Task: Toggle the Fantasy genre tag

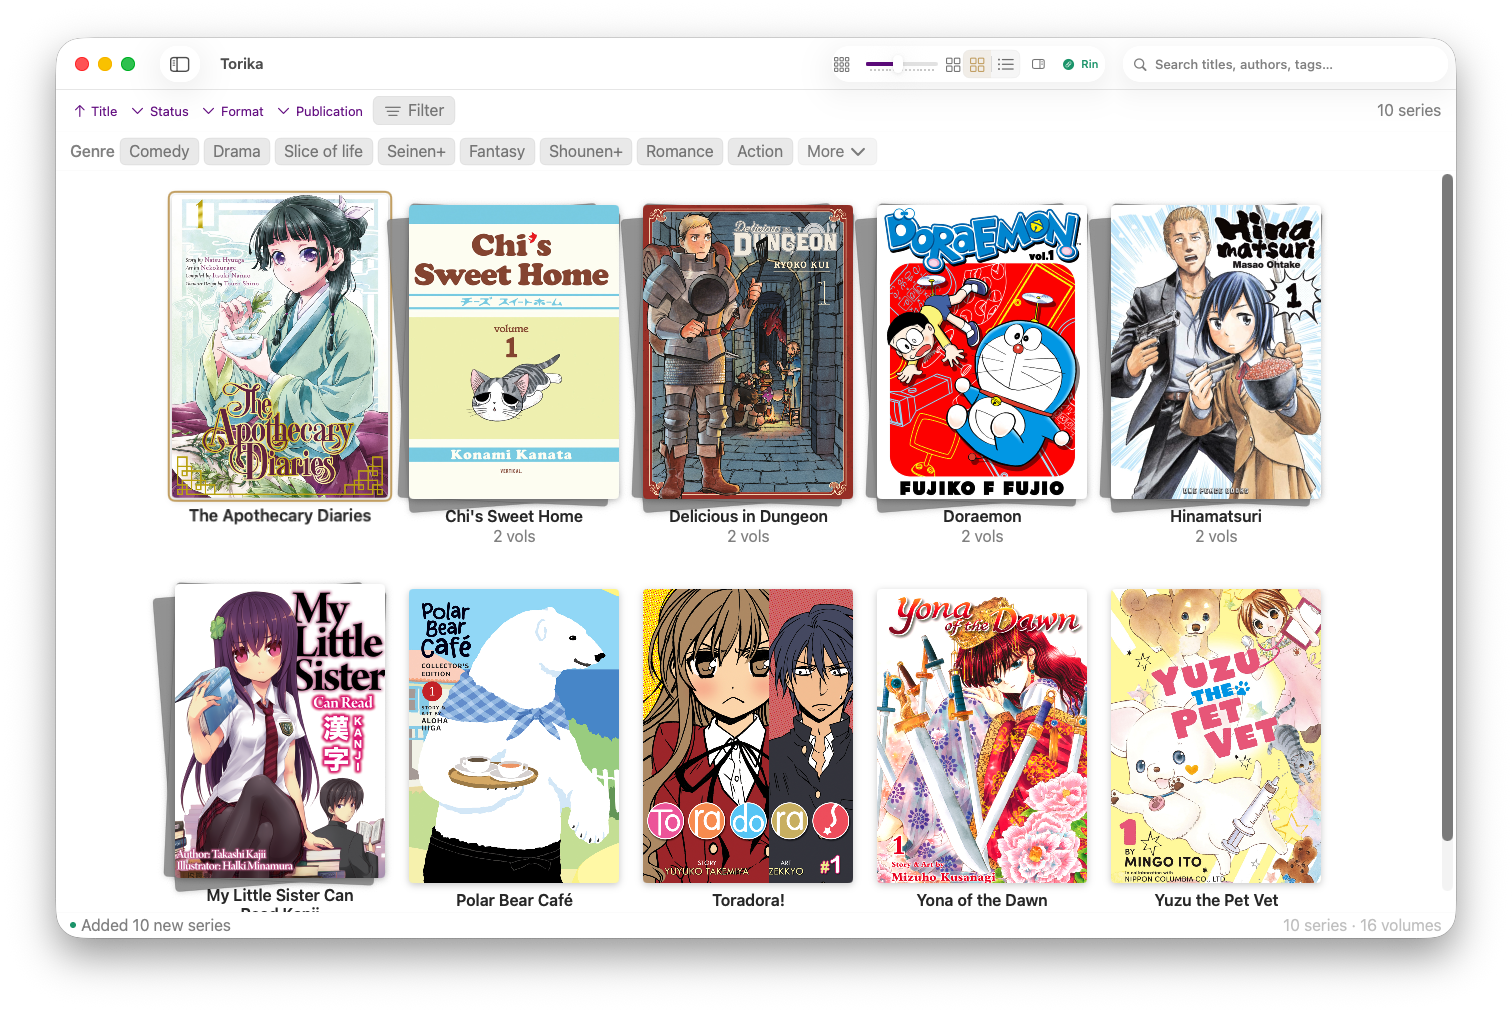Action: click(496, 151)
